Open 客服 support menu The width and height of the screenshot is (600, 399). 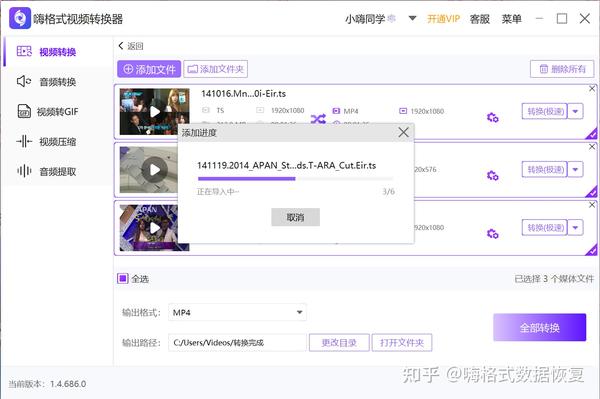coord(479,19)
